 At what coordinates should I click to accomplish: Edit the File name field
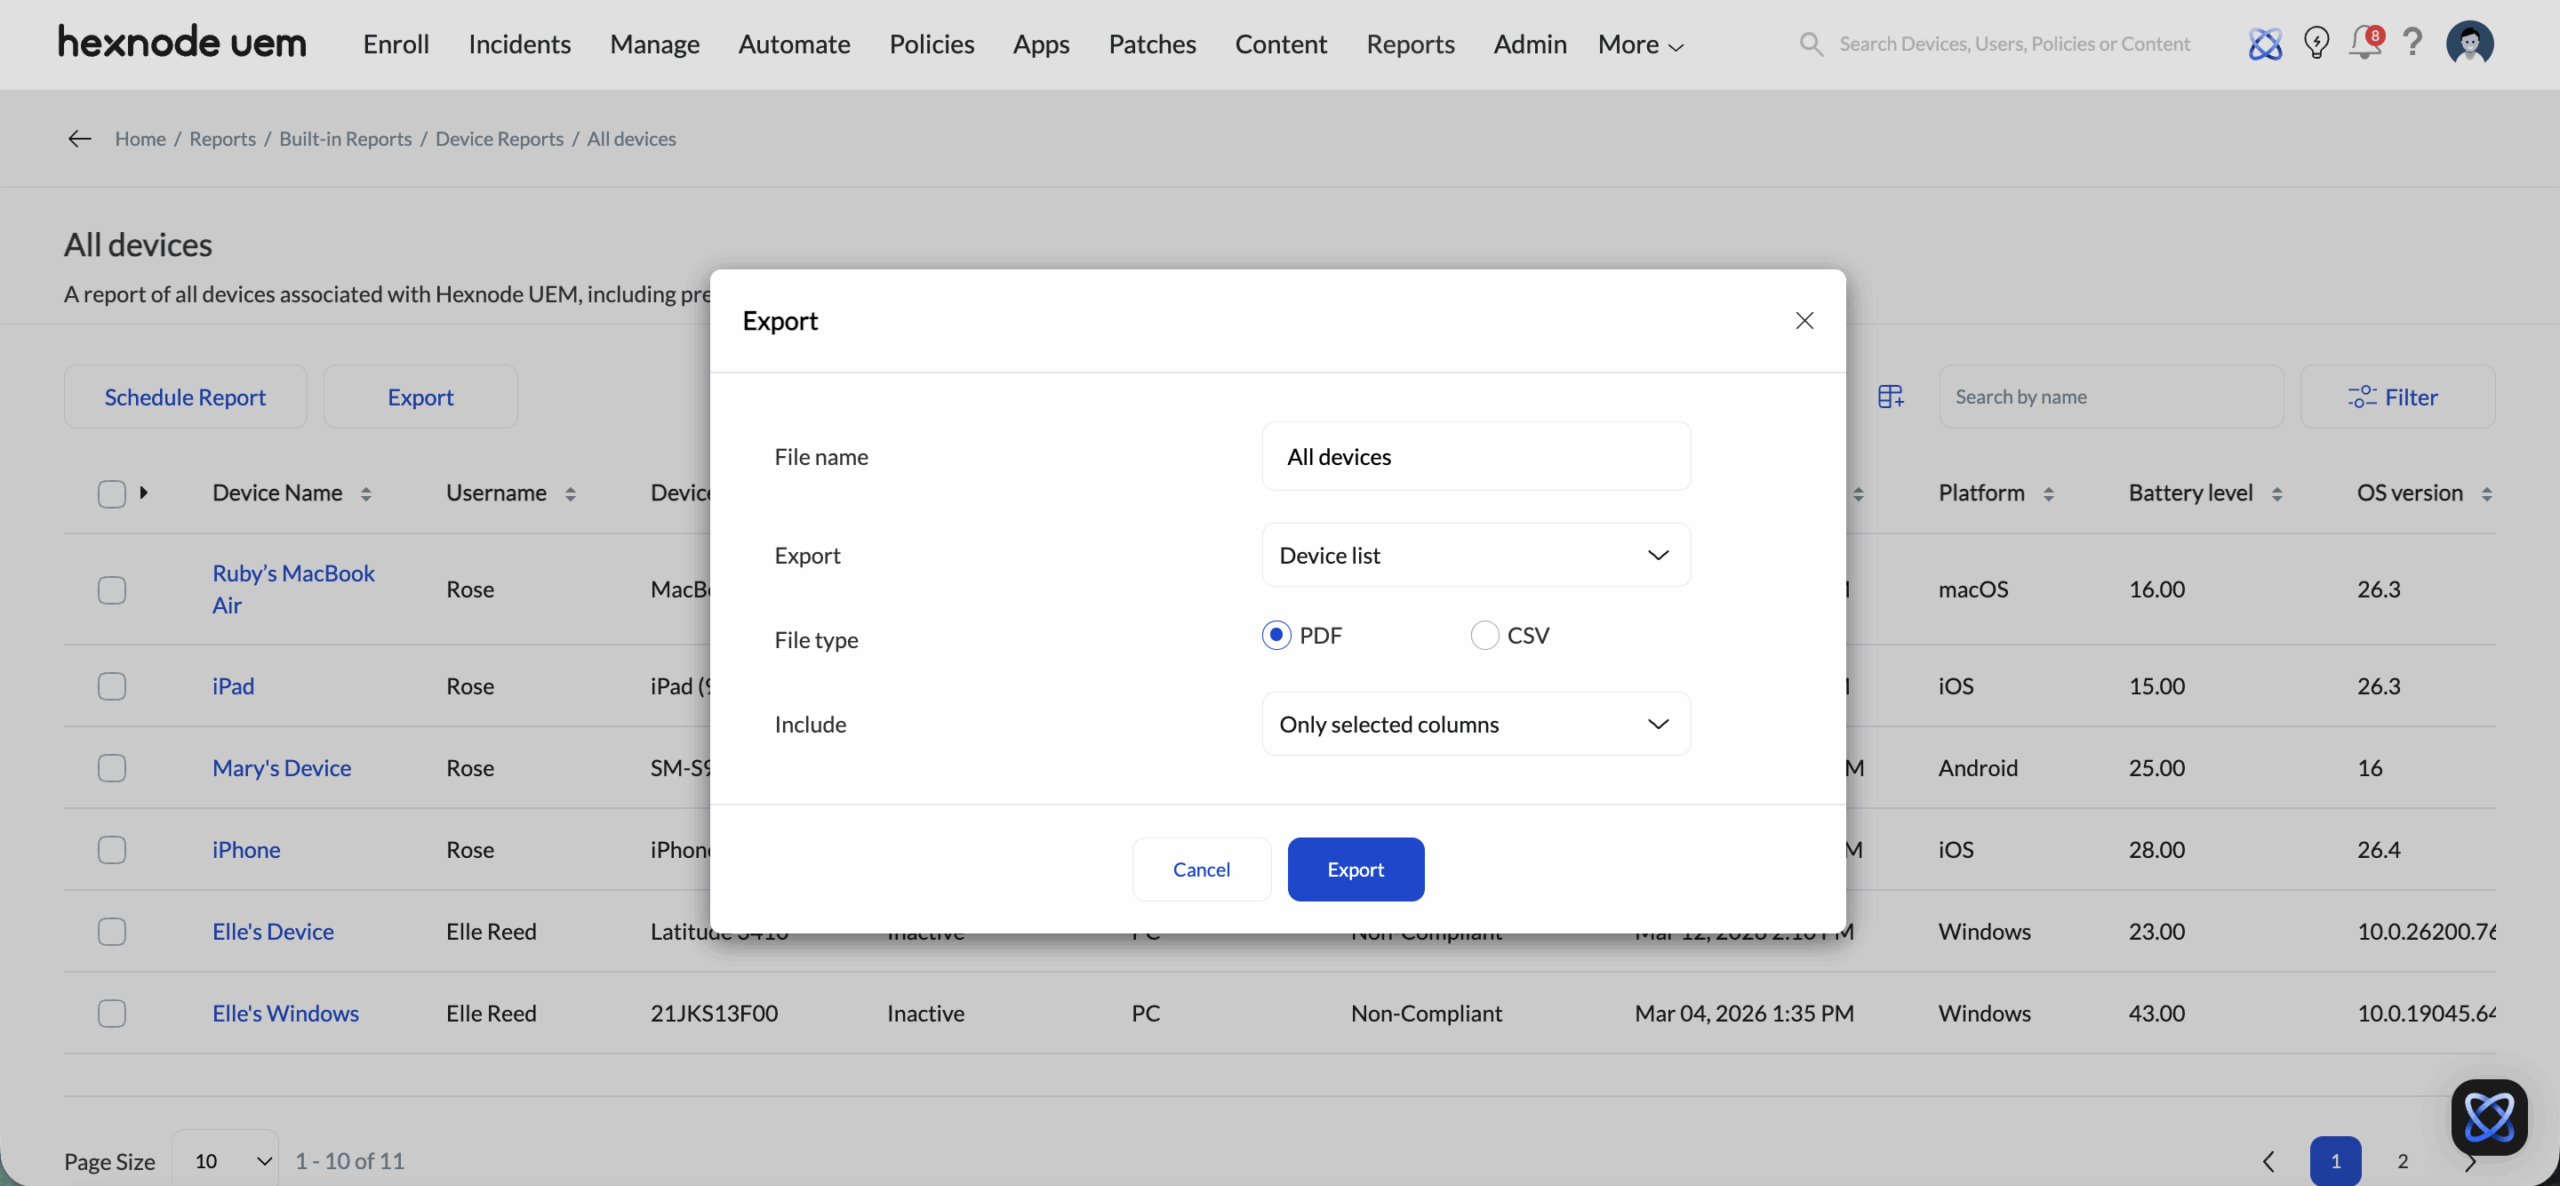(x=1476, y=456)
